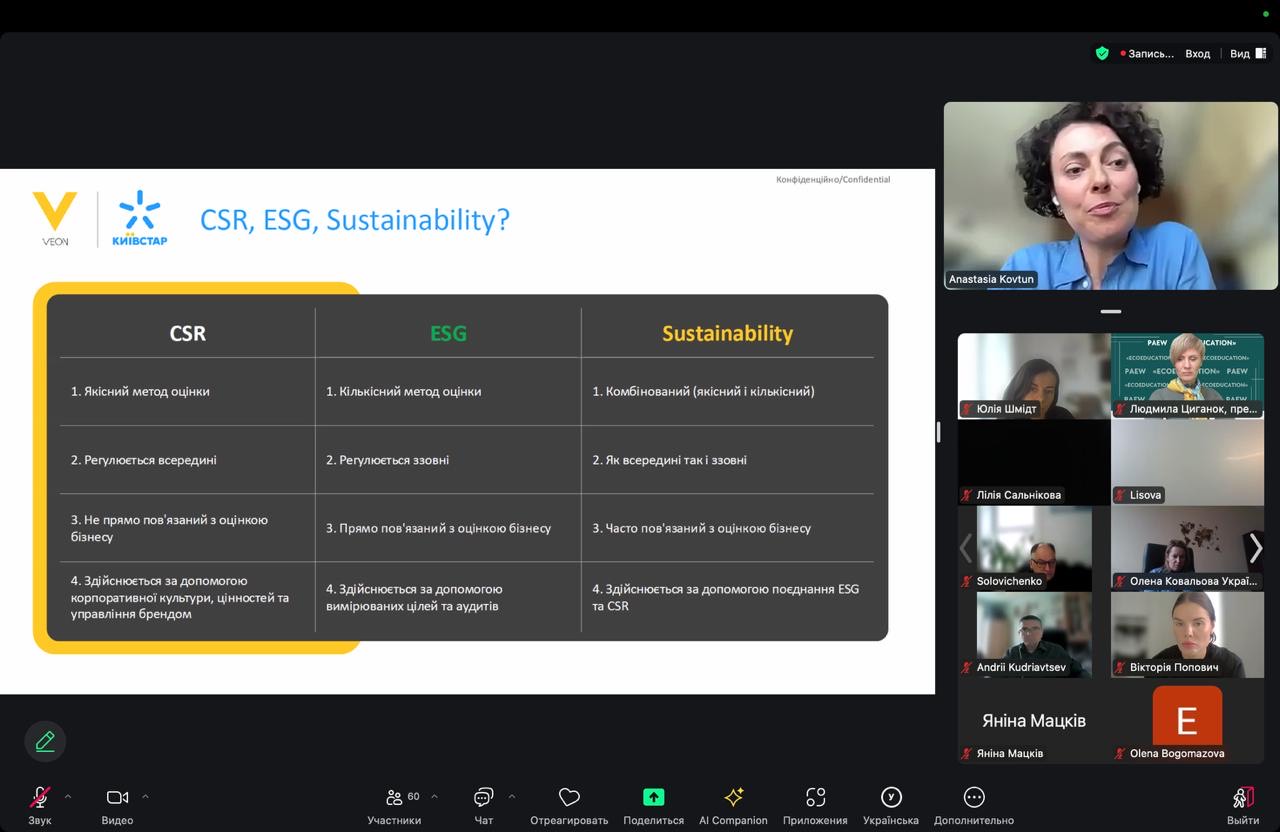The image size is (1280, 832).
Task: Open the Apps icon in toolbar
Action: pos(815,797)
